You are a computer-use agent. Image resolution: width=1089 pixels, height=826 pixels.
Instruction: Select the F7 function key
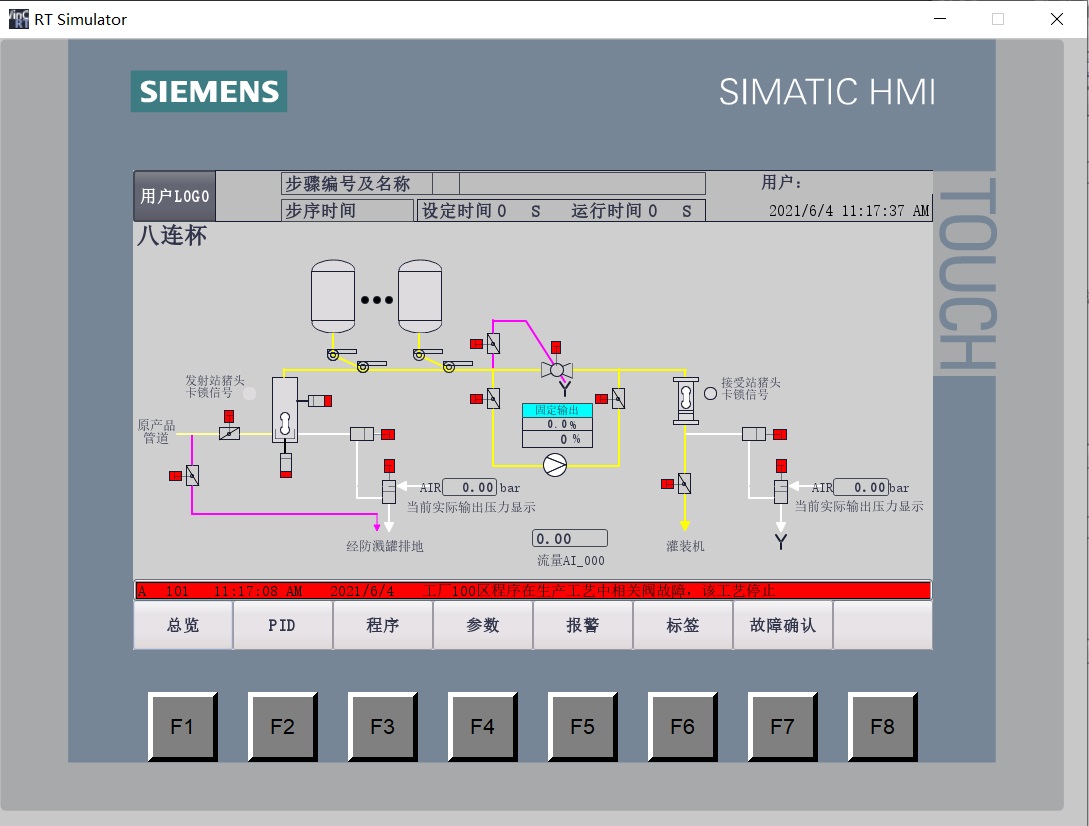(783, 727)
